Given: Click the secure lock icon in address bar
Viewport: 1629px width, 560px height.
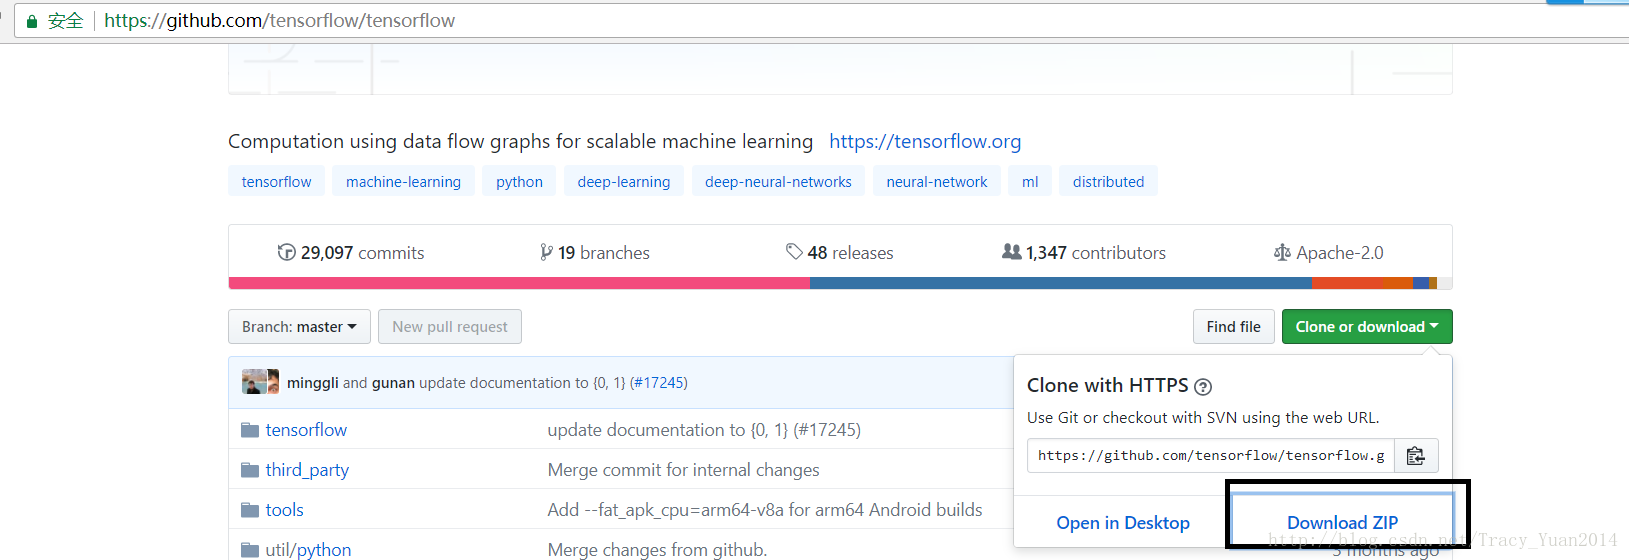Looking at the screenshot, I should (x=32, y=21).
